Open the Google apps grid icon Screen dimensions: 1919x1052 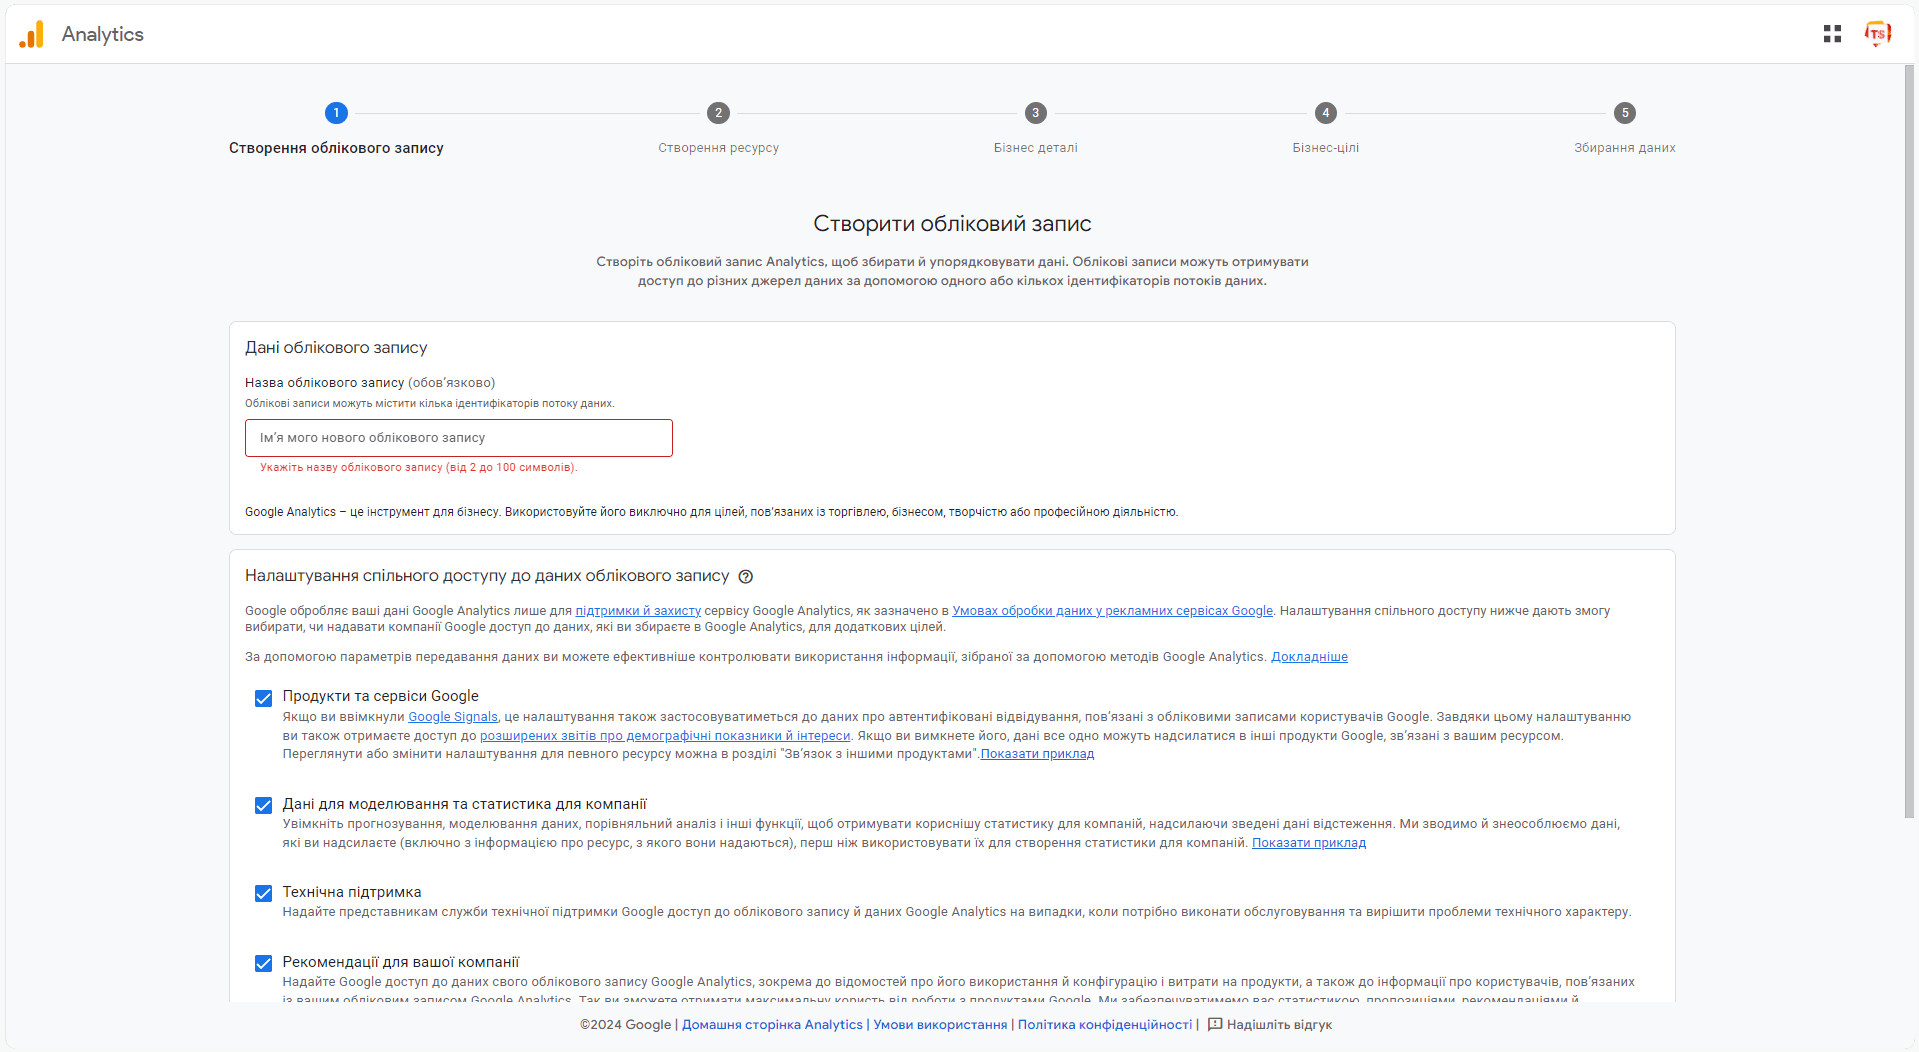1832,34
